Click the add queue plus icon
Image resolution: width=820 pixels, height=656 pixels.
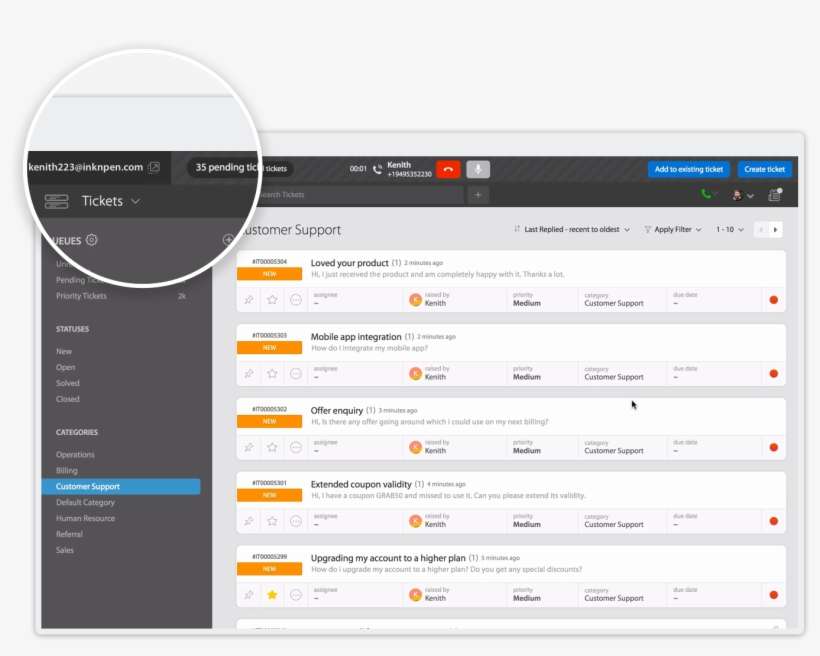228,240
